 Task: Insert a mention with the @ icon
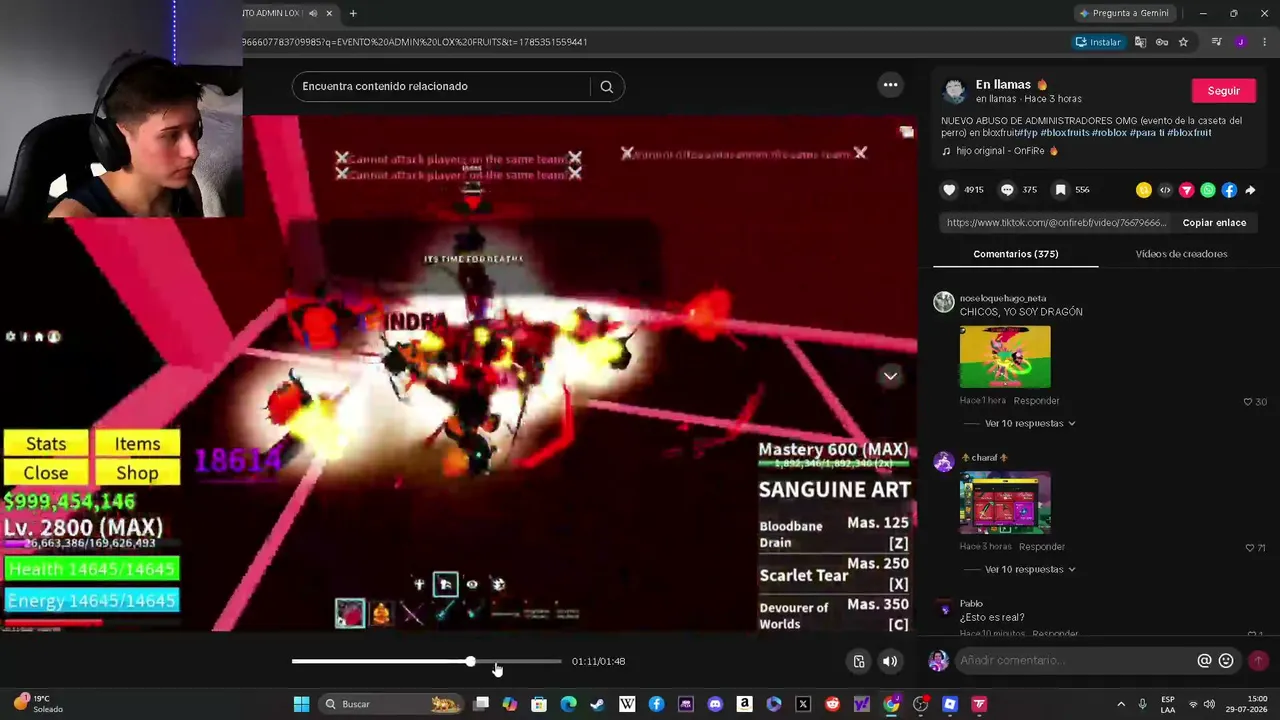pos(1204,661)
